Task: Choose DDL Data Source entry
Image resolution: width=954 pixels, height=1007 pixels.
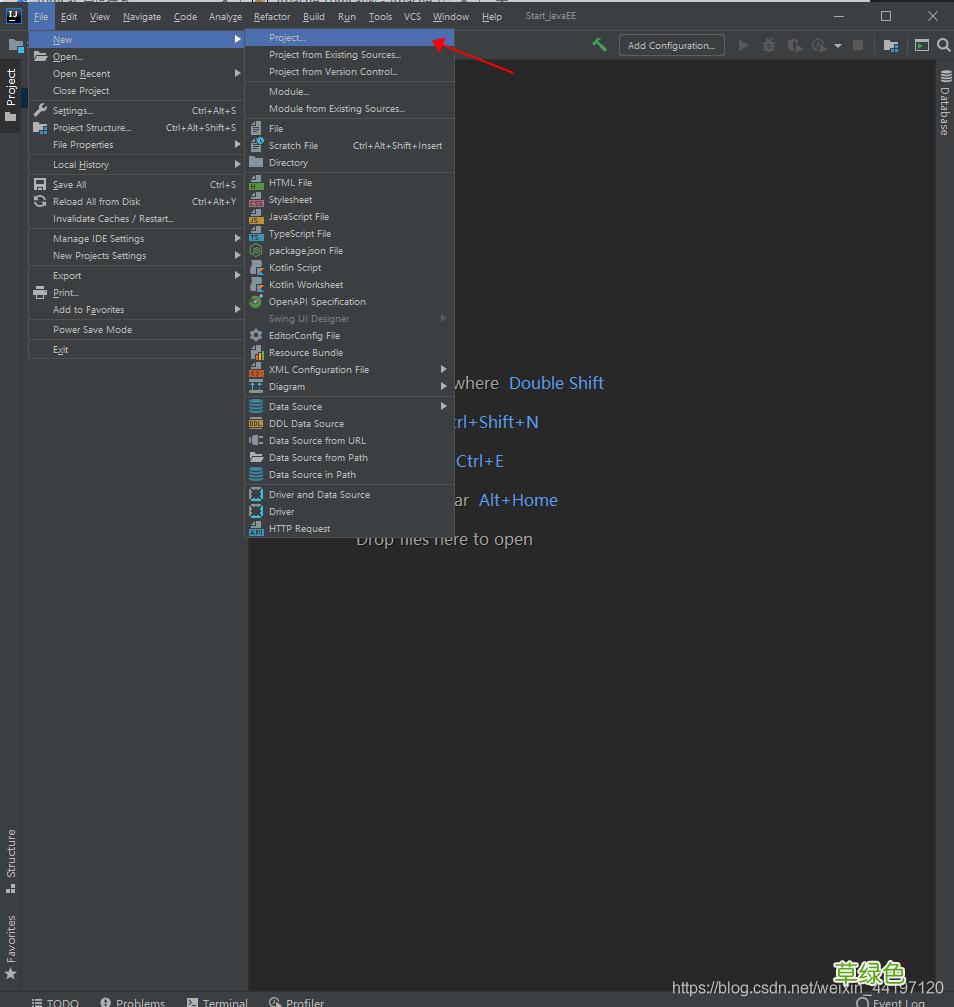Action: tap(306, 424)
